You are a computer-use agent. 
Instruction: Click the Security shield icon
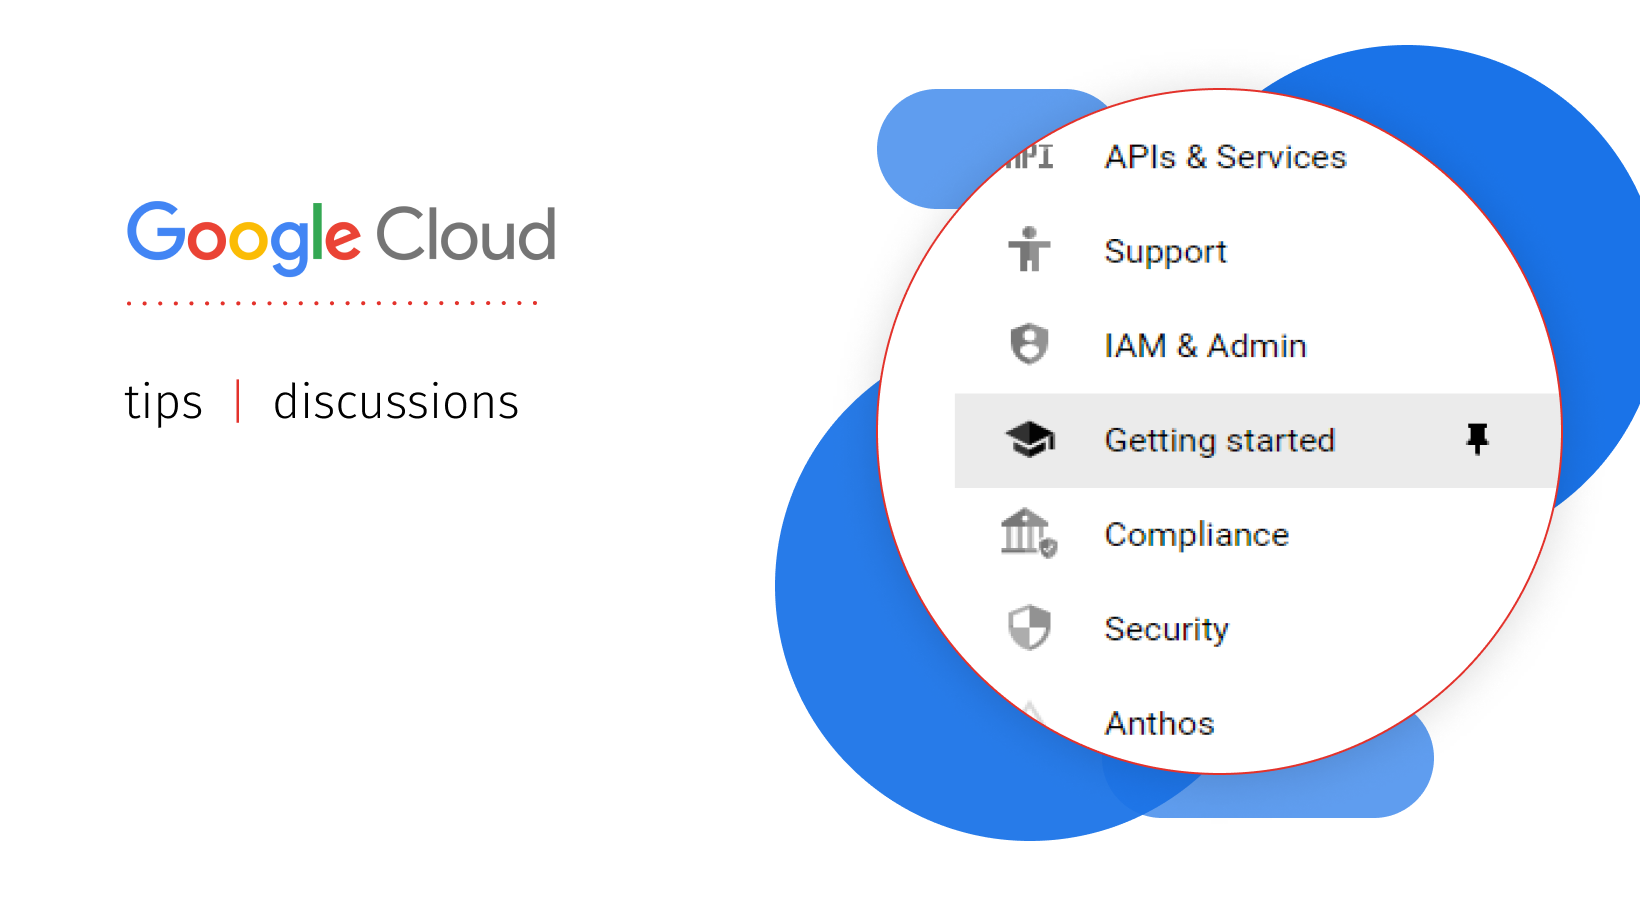1029,628
